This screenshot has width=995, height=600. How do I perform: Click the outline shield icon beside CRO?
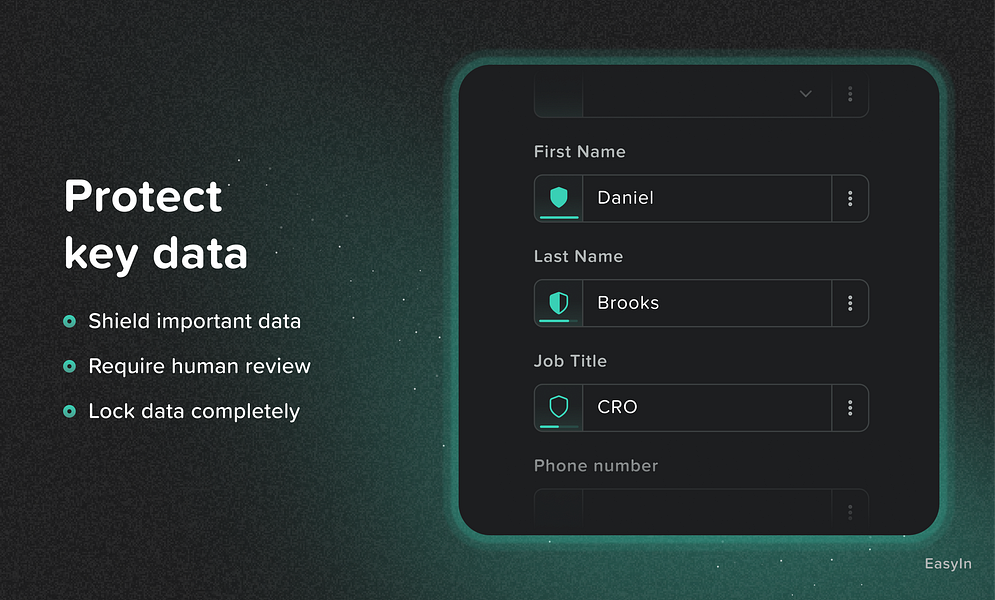pos(558,407)
